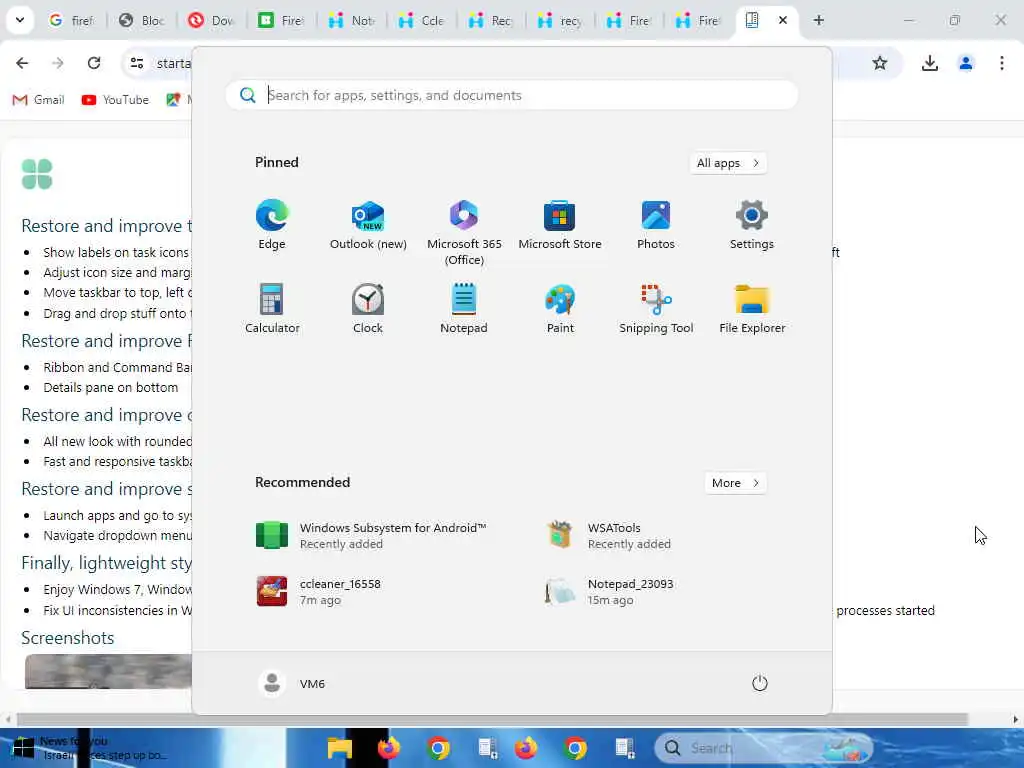Open Chrome three-dot menu
The width and height of the screenshot is (1024, 768).
(1002, 63)
